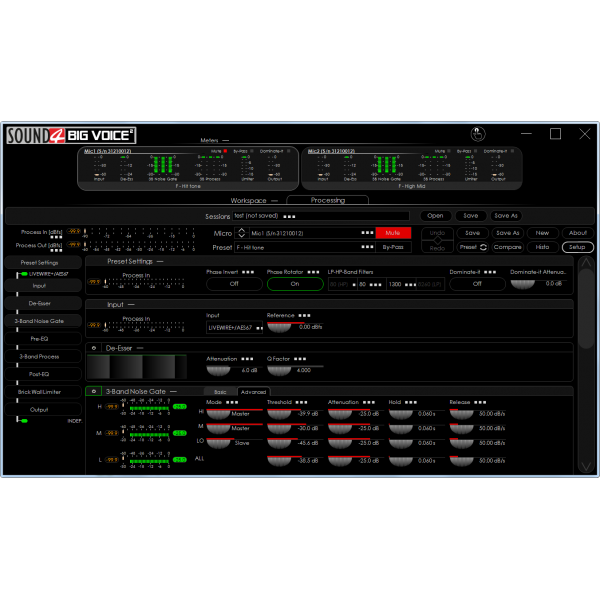The width and height of the screenshot is (600, 600).
Task: Open three-dot menu in Micro field
Action: tap(367, 233)
